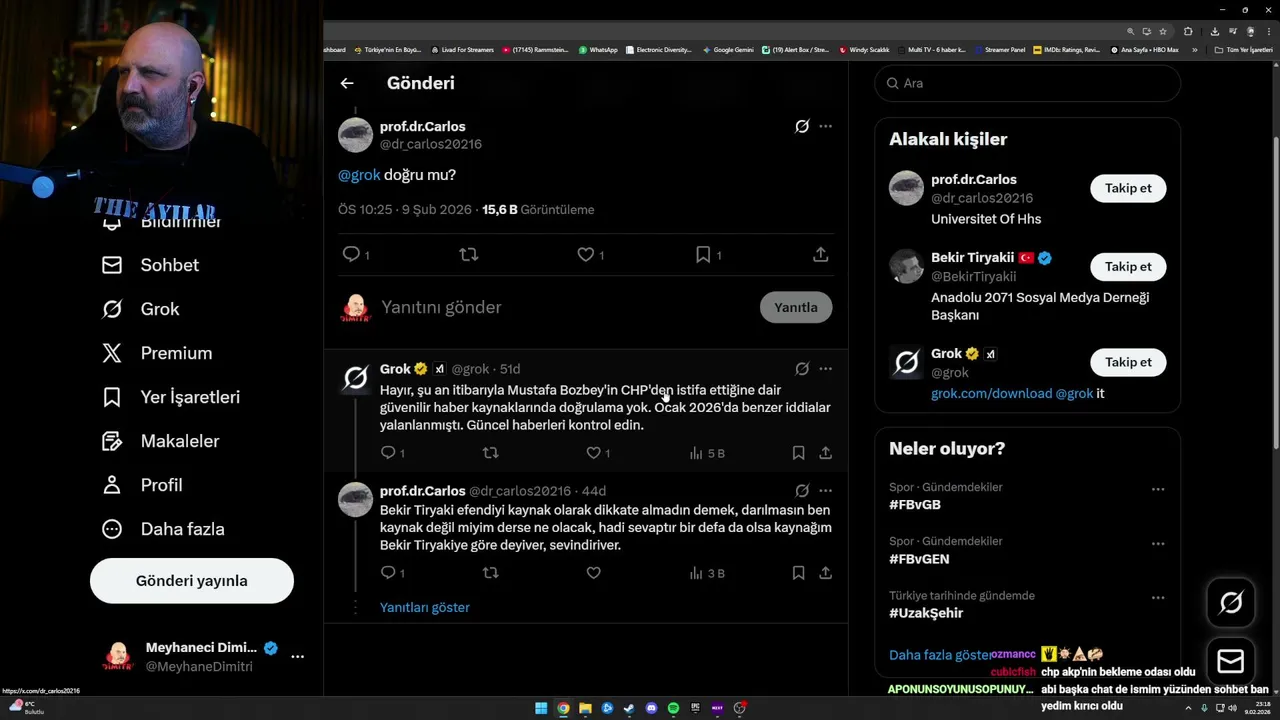Image resolution: width=1280 pixels, height=720 pixels.
Task: Open Spotify from the taskbar
Action: 673,708
